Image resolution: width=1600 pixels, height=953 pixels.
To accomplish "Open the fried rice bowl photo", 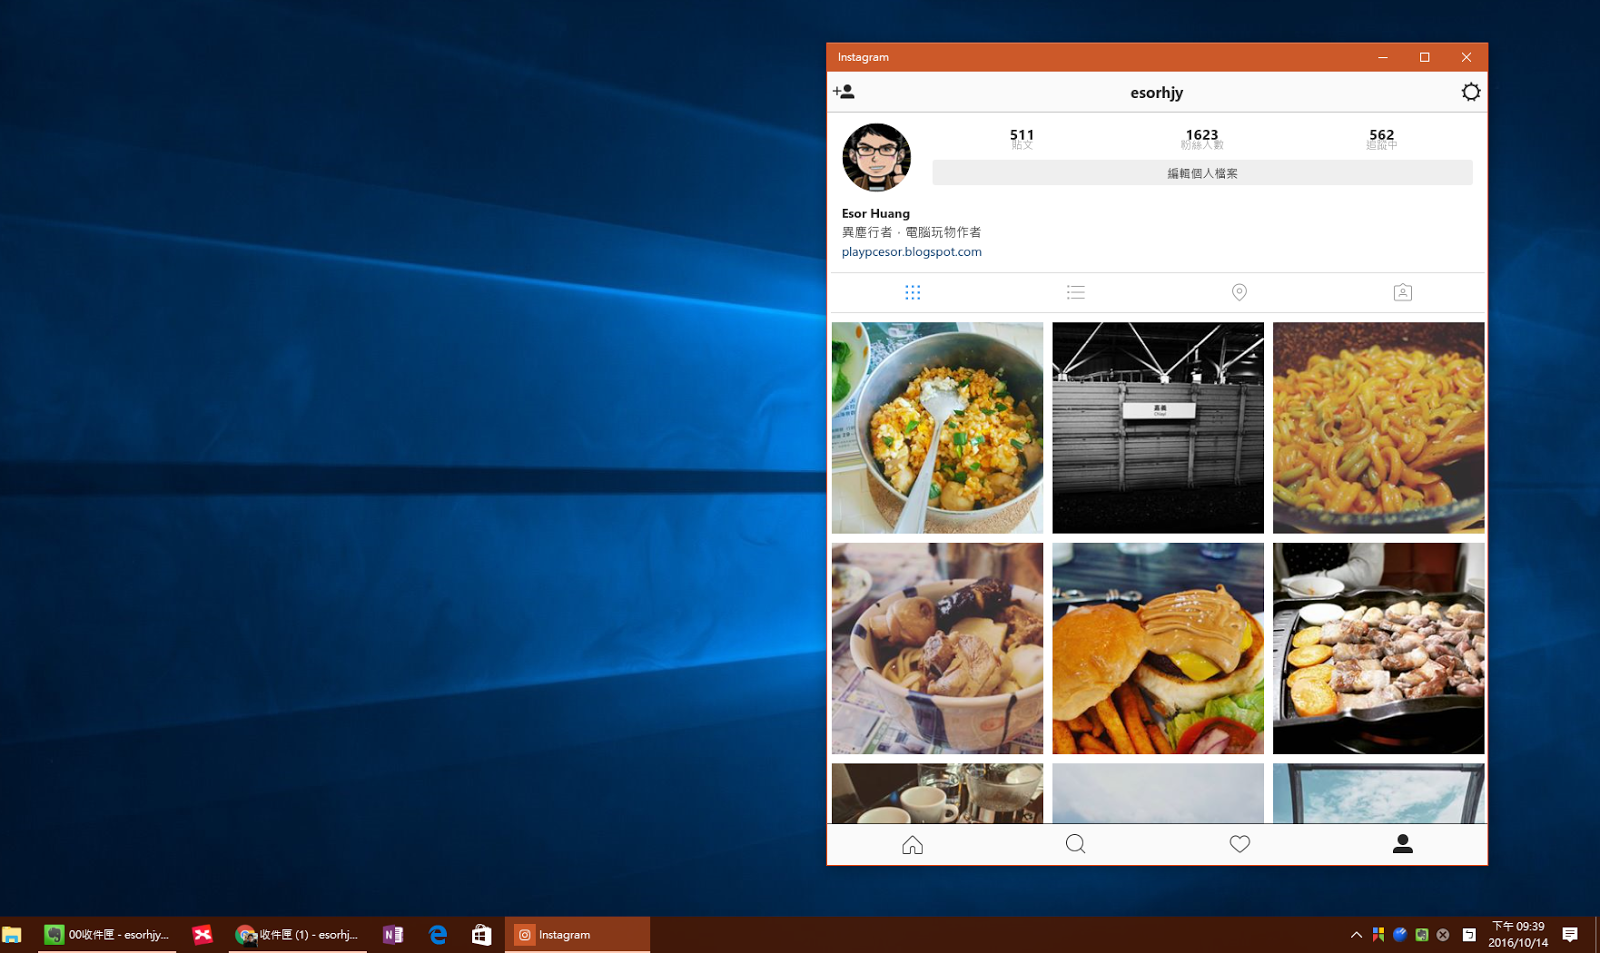I will coord(937,428).
